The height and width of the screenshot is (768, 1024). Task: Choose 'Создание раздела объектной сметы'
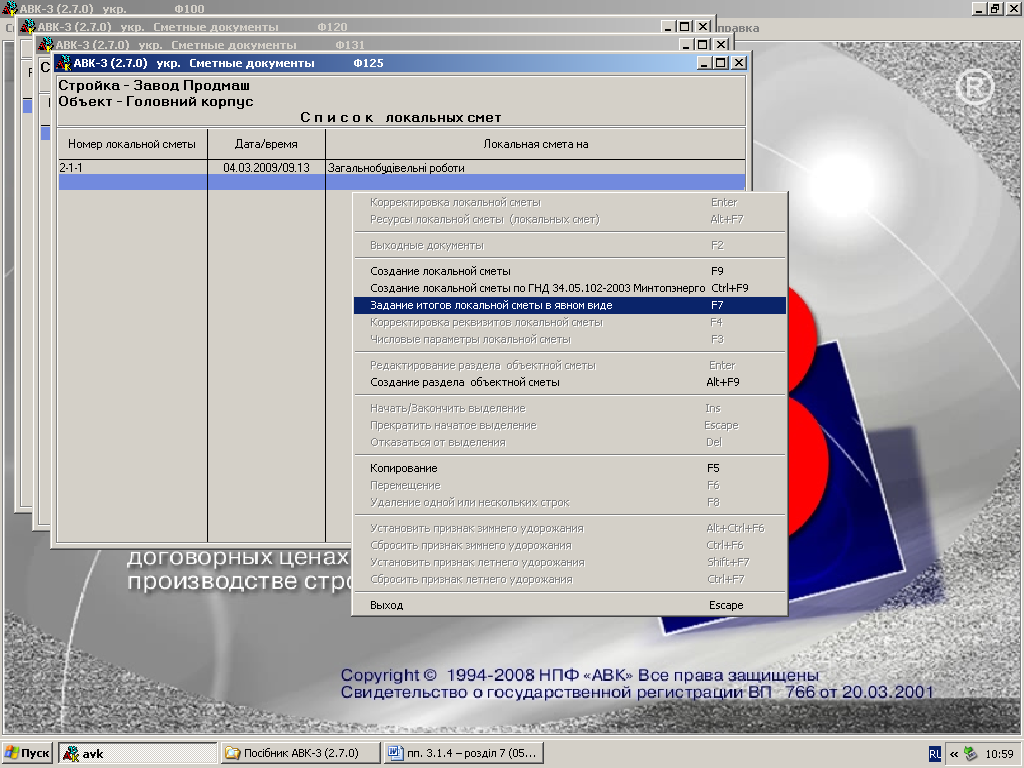[569, 382]
